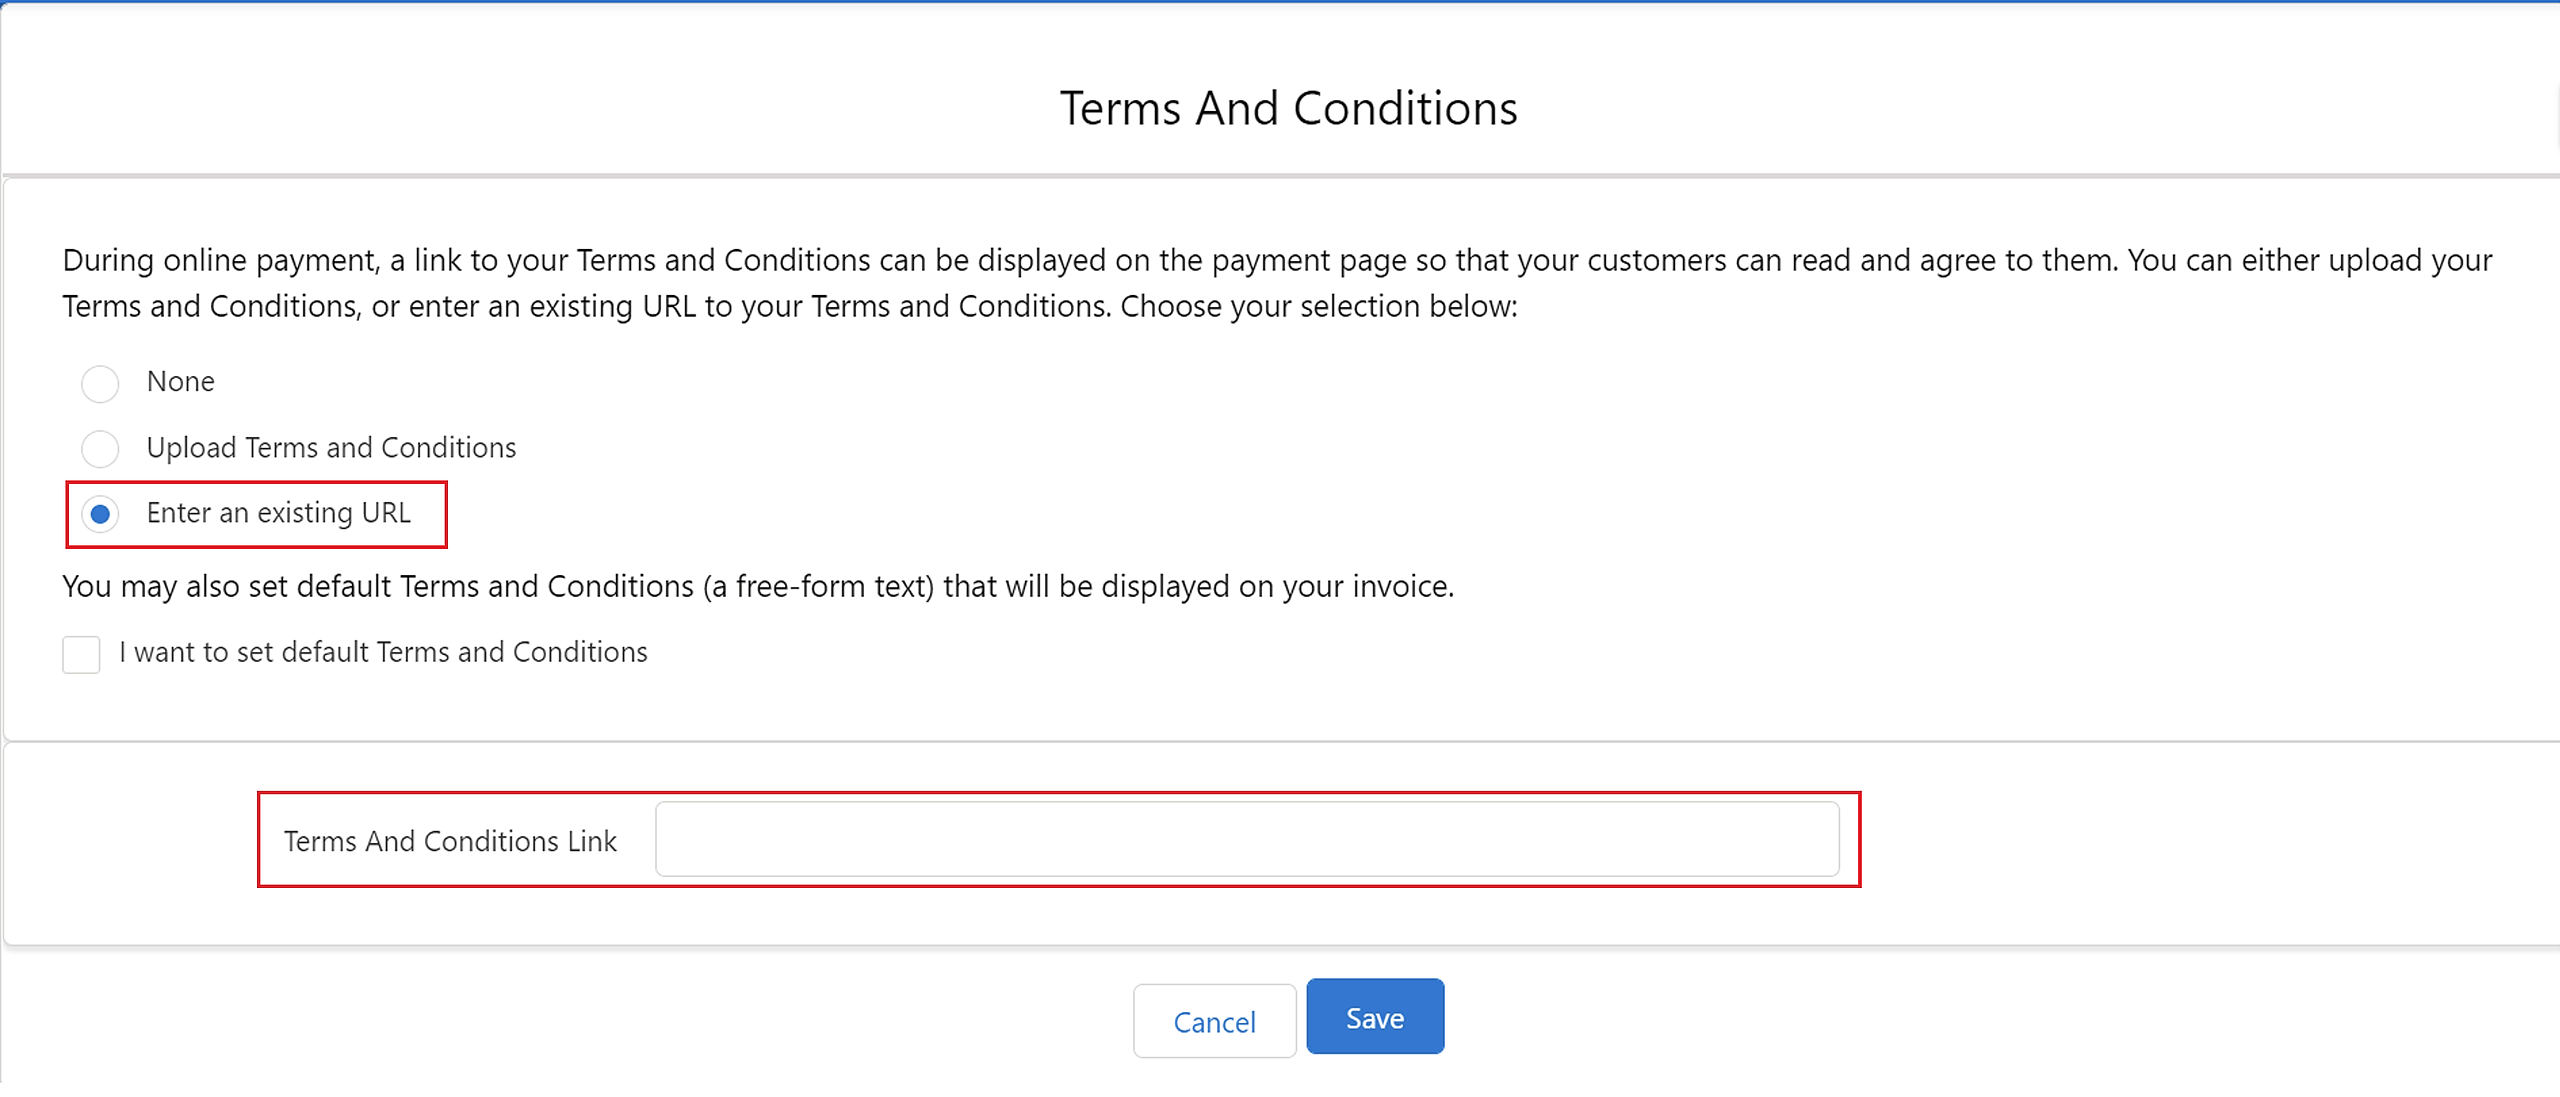Viewport: 2560px width, 1097px height.
Task: Select the Enter an existing URL radio
Action: [100, 515]
